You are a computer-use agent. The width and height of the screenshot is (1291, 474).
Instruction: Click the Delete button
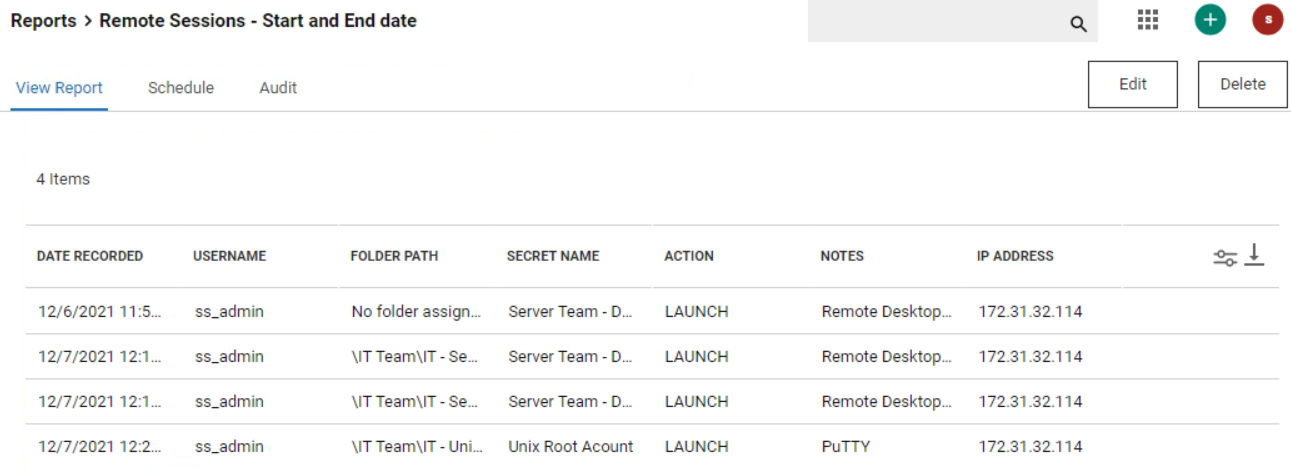click(1243, 84)
